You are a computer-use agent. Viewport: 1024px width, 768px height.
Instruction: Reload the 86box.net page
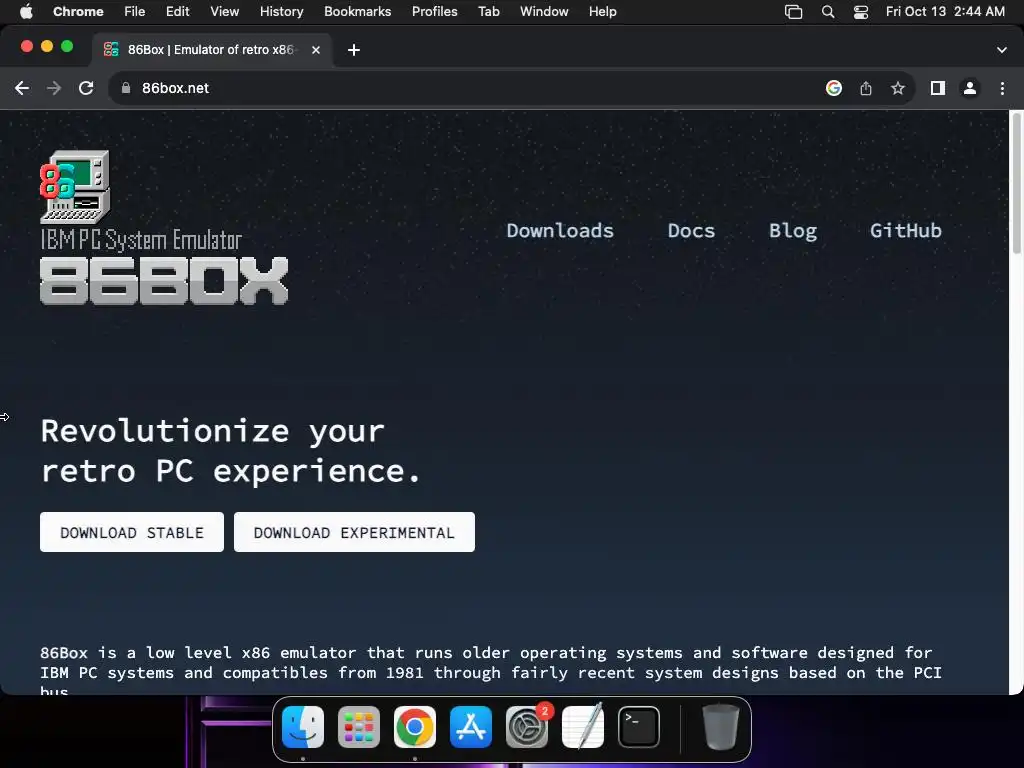point(86,88)
